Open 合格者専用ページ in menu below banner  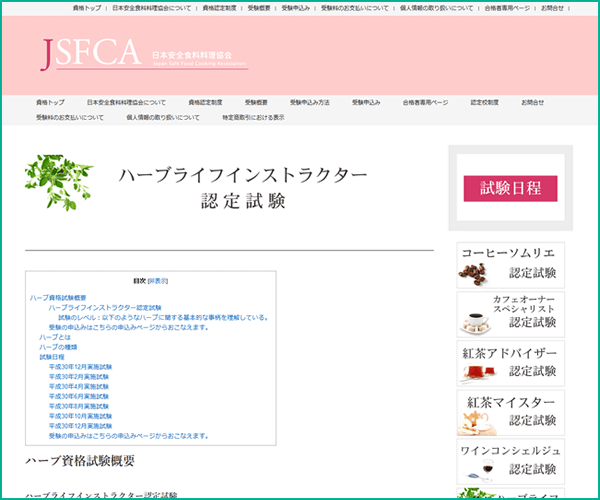[x=426, y=103]
